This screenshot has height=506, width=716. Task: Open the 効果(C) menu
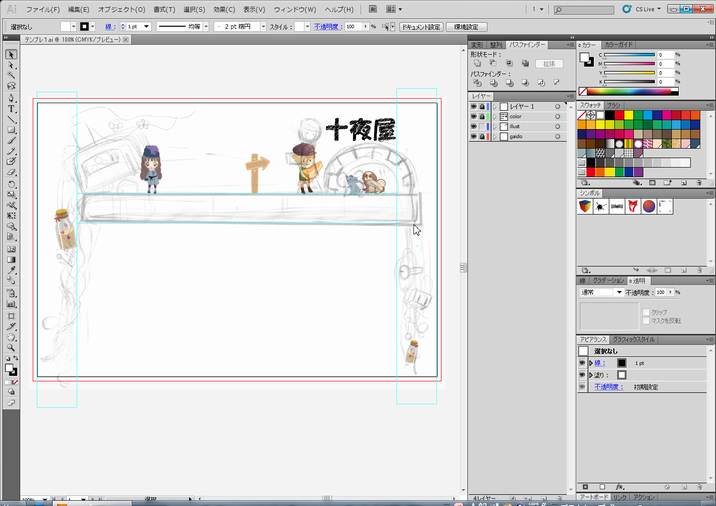coord(224,9)
